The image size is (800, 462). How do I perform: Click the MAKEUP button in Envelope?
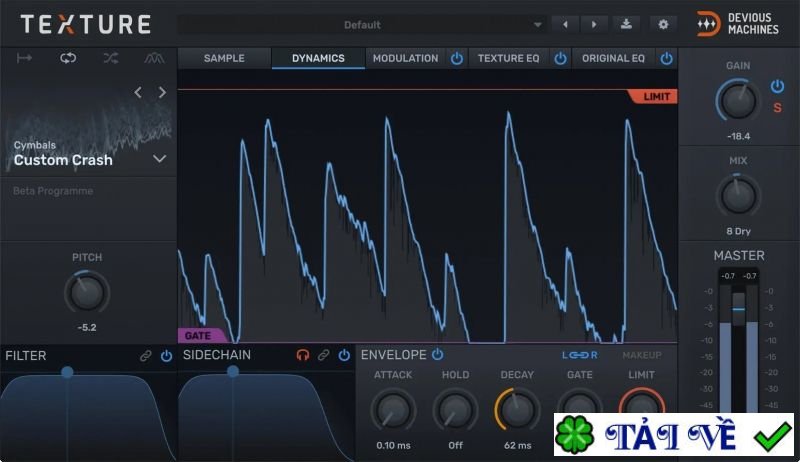[x=642, y=355]
